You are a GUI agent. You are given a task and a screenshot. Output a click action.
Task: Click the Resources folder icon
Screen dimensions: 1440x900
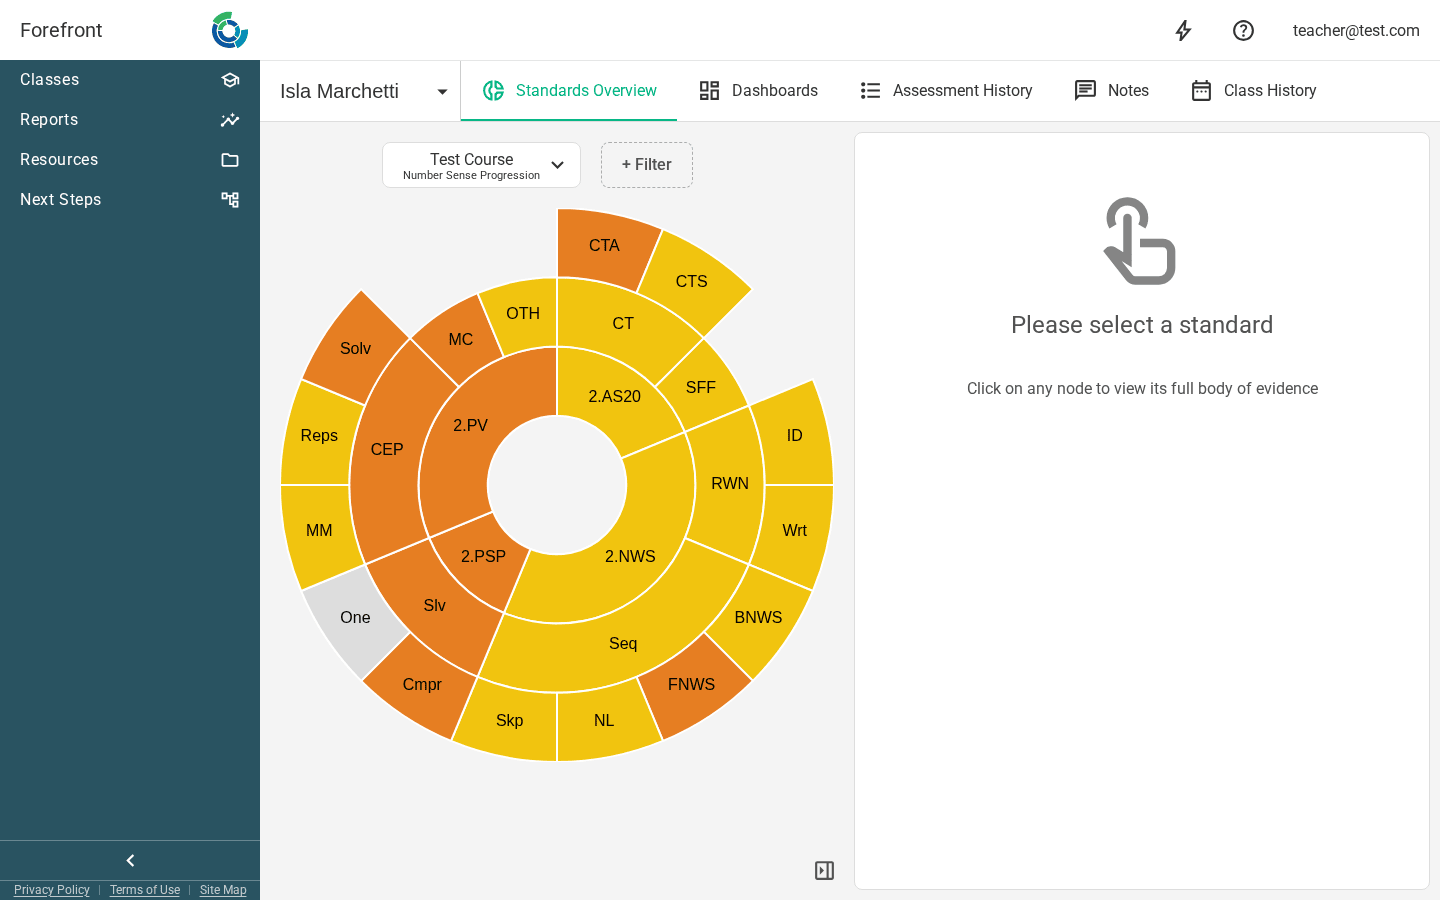pyautogui.click(x=230, y=160)
